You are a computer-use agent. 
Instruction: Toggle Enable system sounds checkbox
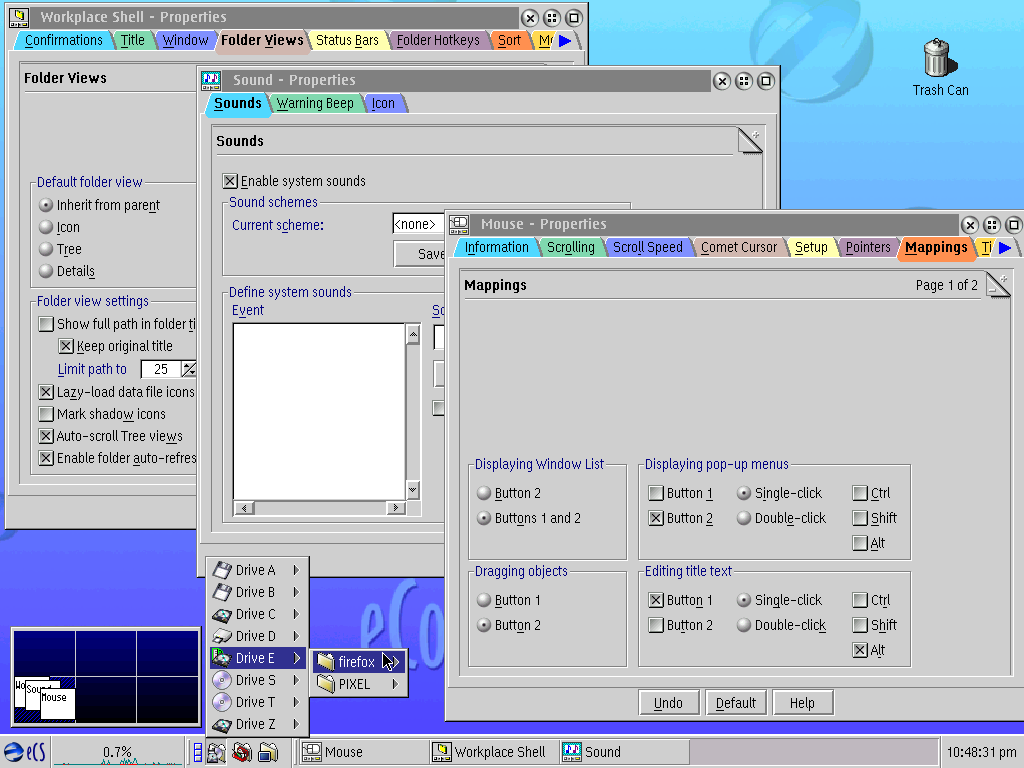point(230,181)
